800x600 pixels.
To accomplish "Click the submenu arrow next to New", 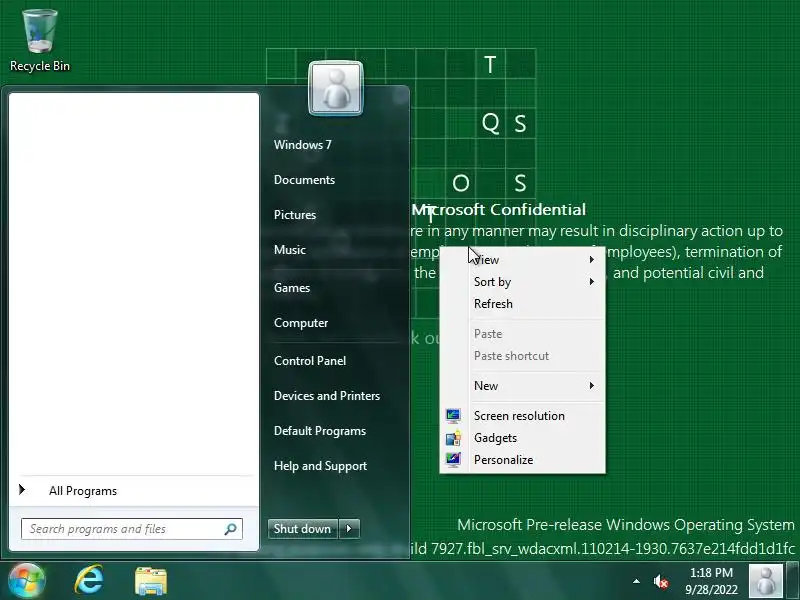I will point(592,386).
